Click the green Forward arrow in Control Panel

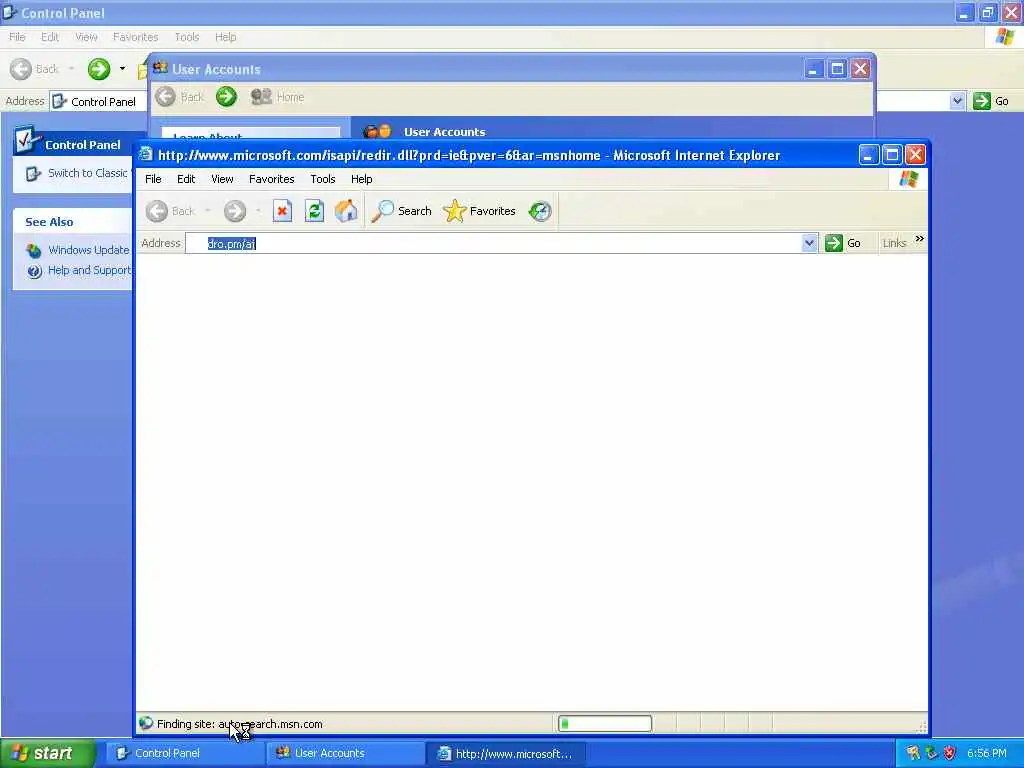[99, 69]
